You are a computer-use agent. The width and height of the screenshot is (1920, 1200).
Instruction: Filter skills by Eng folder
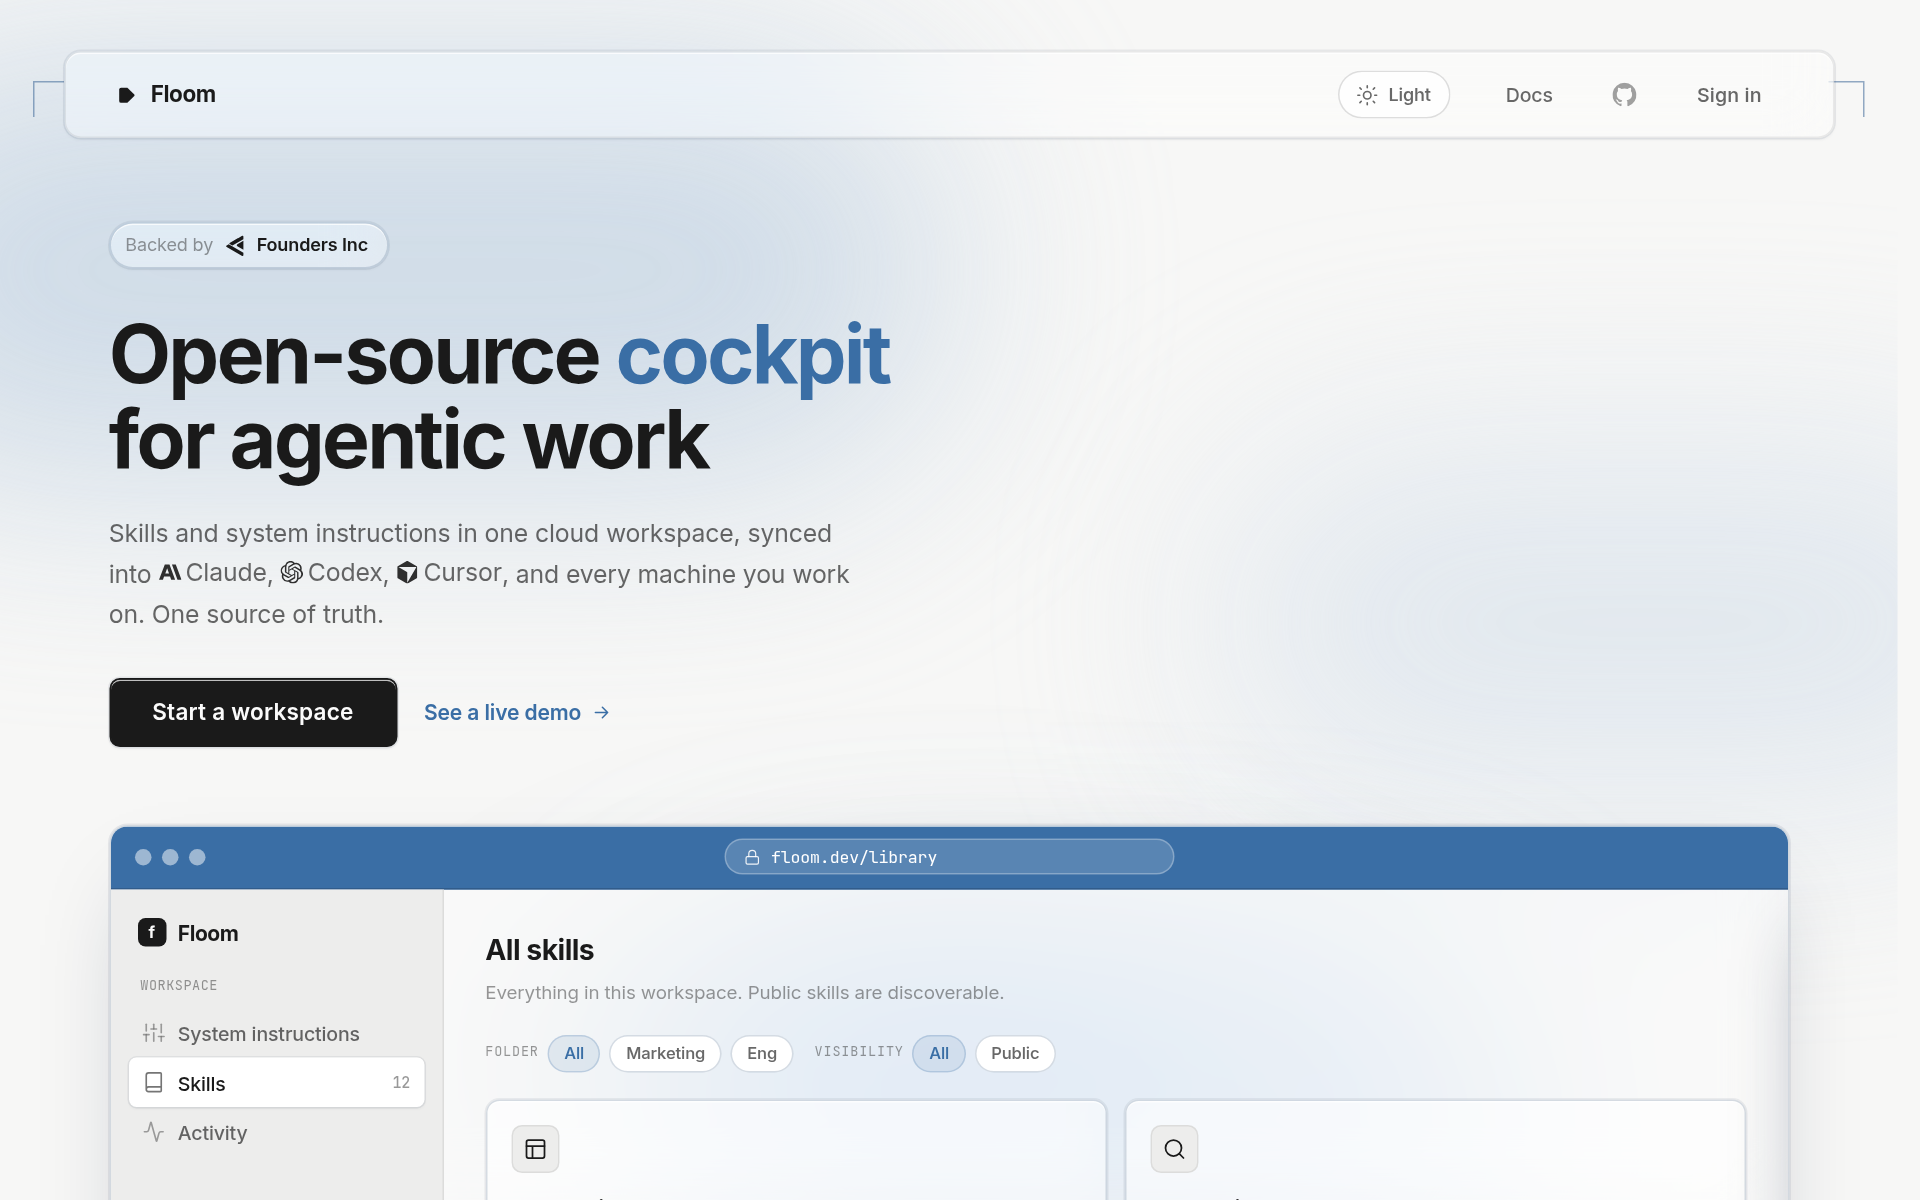click(x=762, y=1053)
